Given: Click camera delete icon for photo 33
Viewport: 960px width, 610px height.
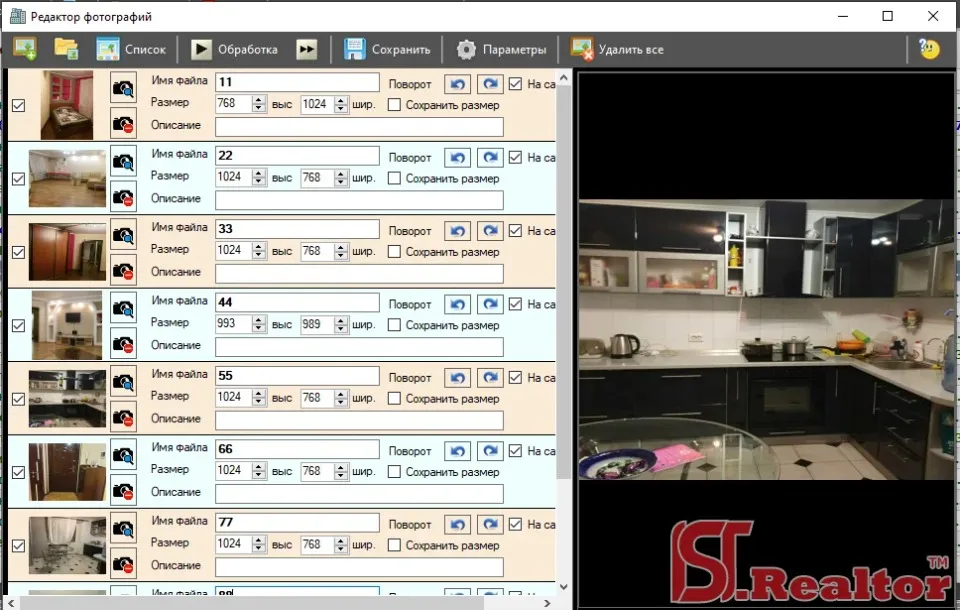Looking at the screenshot, I should coord(124,271).
